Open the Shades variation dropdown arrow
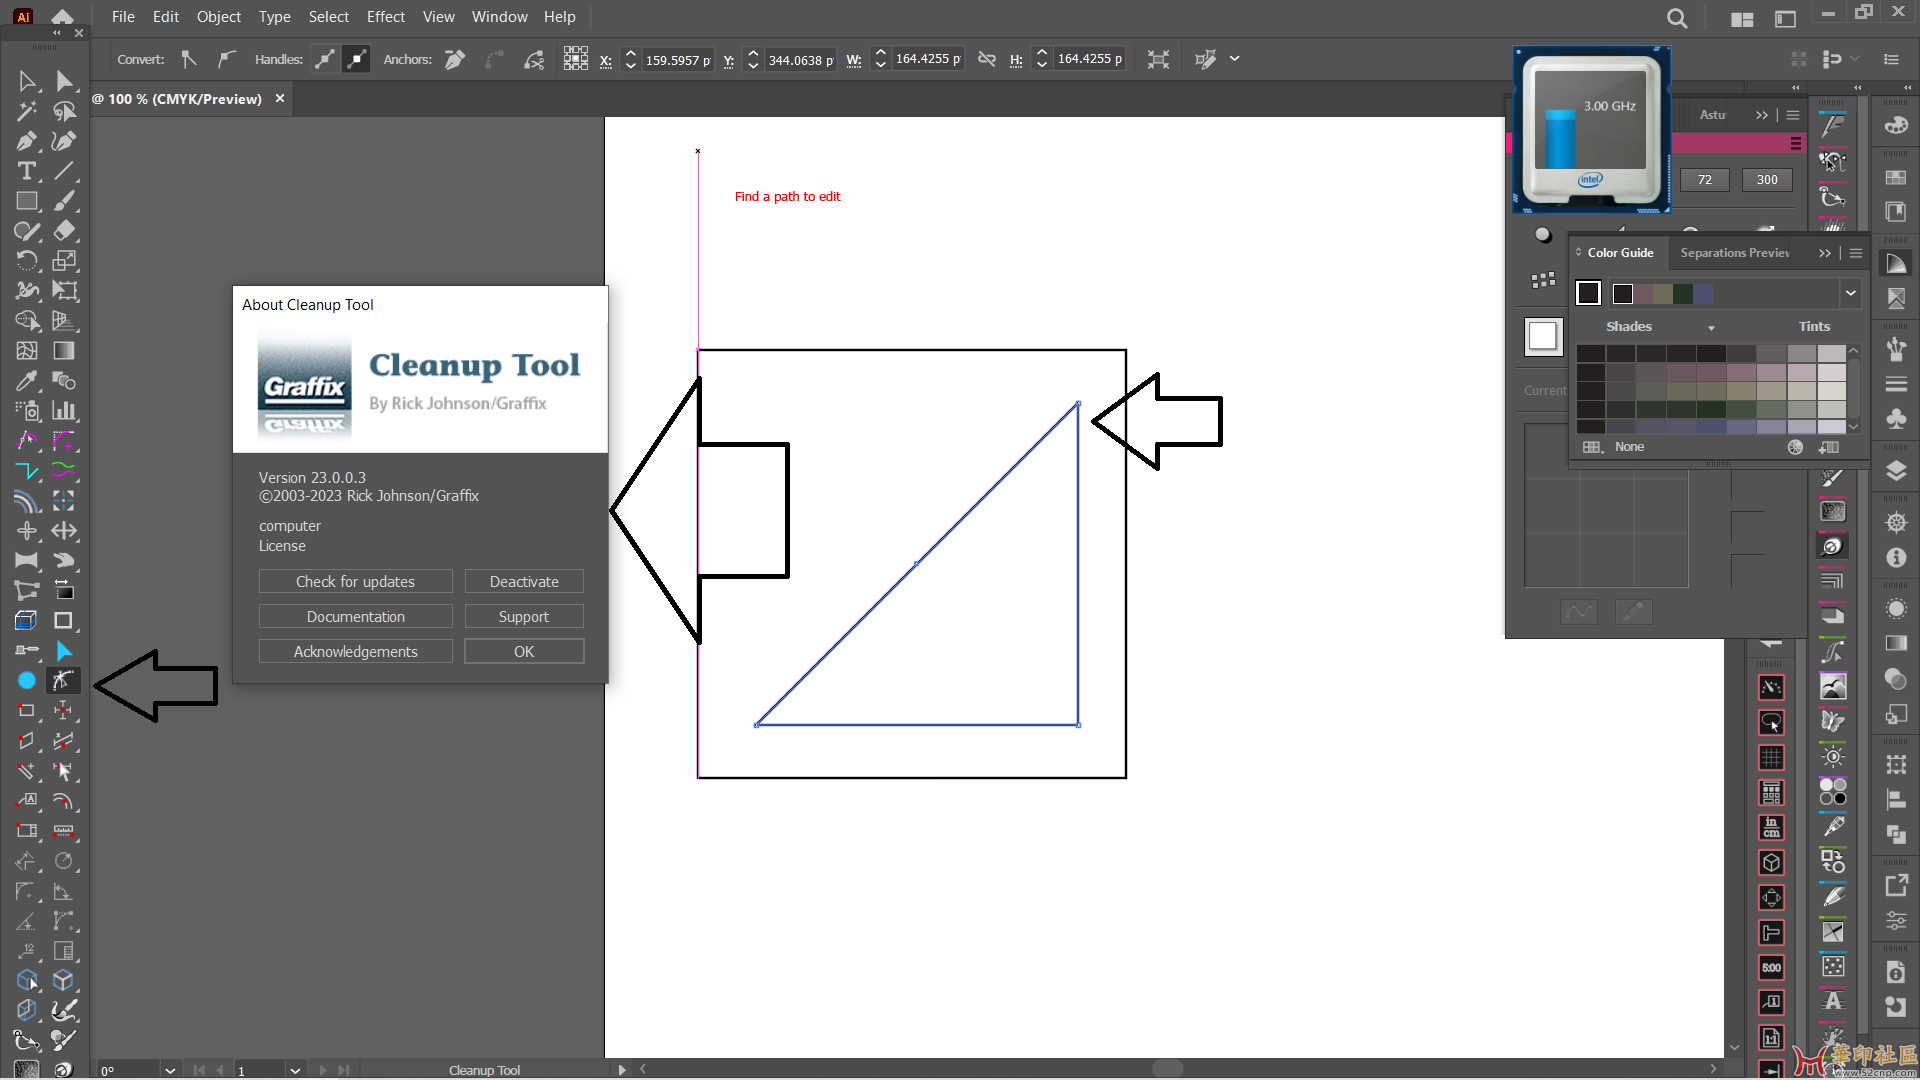 1711,328
